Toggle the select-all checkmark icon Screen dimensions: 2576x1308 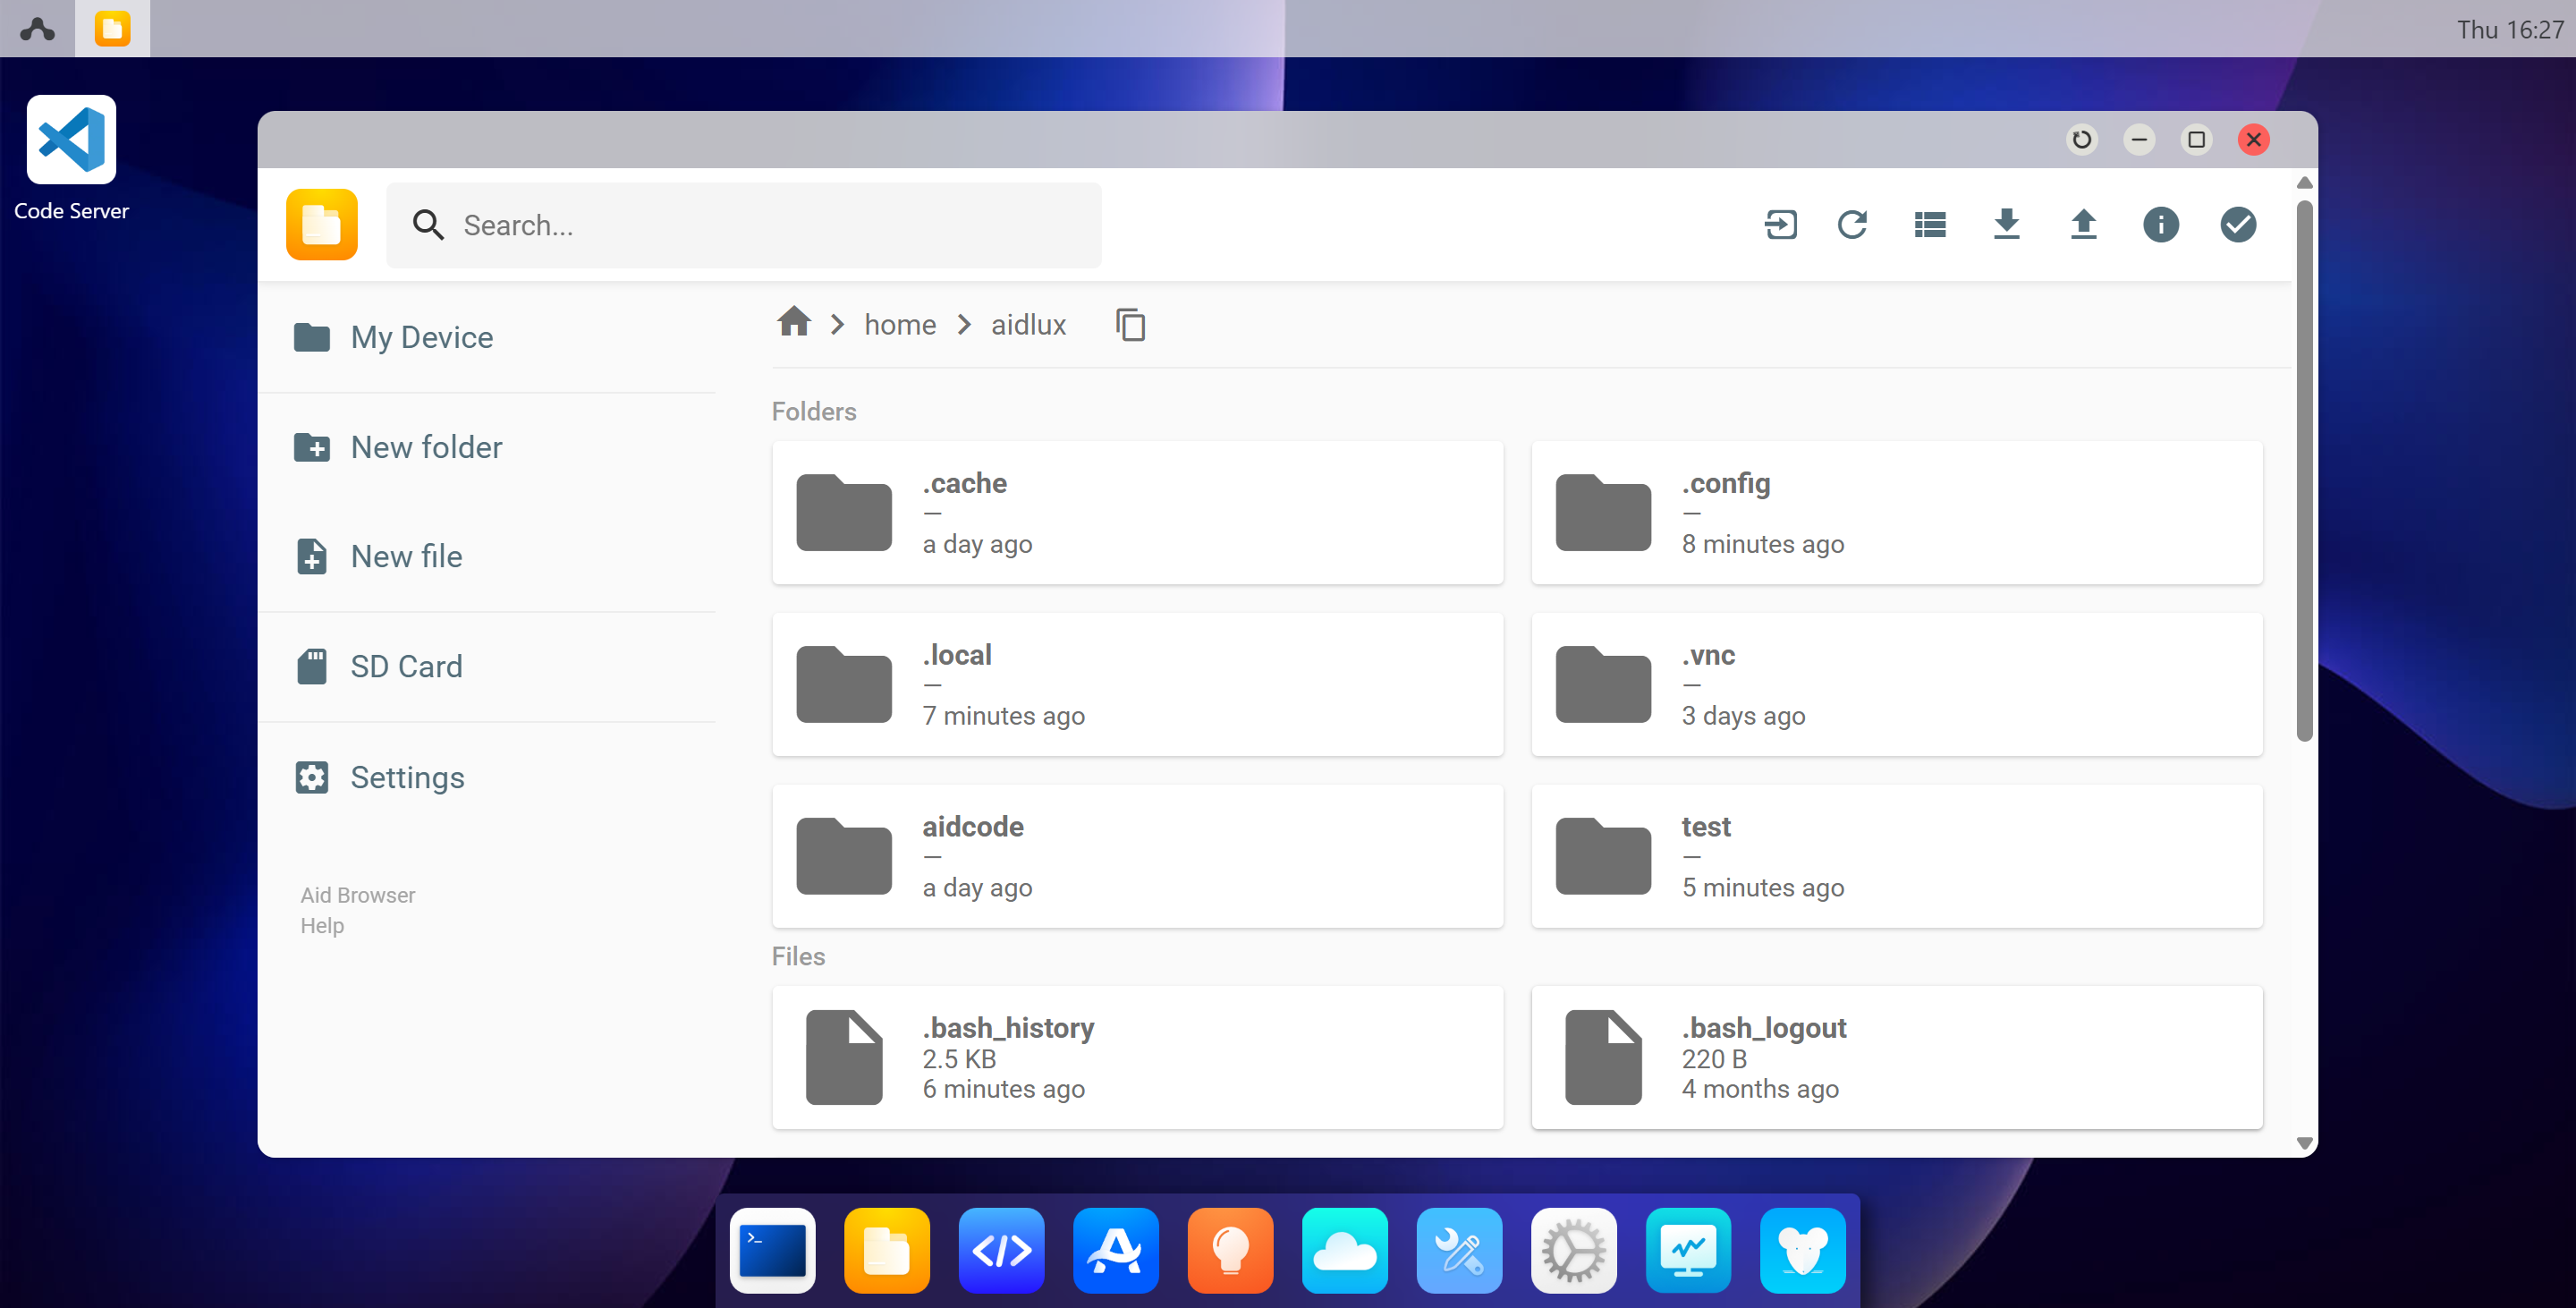(x=2238, y=224)
